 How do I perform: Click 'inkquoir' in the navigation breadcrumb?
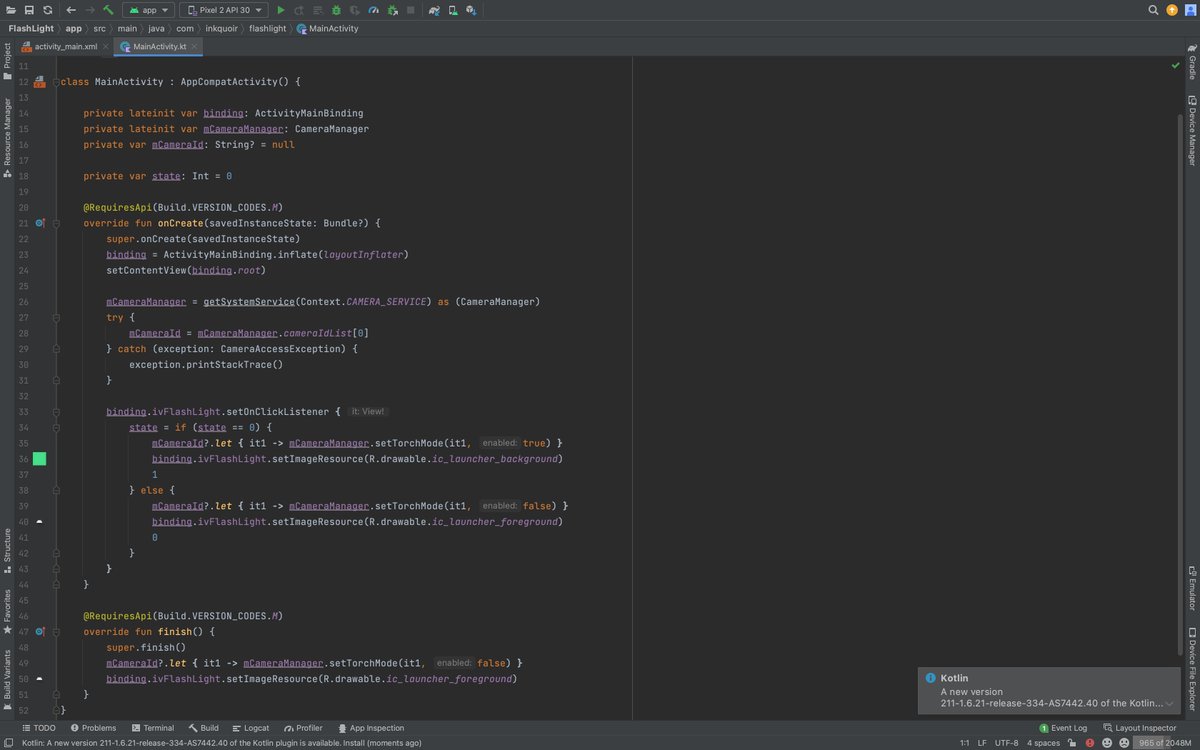click(x=222, y=28)
